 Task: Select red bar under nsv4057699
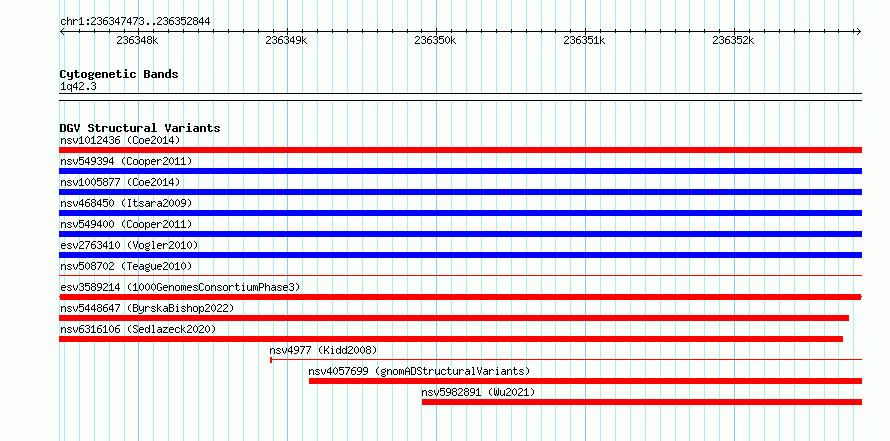[x=585, y=381]
